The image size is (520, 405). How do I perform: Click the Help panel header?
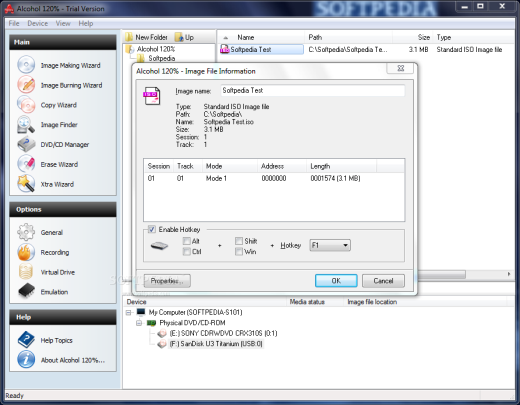click(63, 317)
